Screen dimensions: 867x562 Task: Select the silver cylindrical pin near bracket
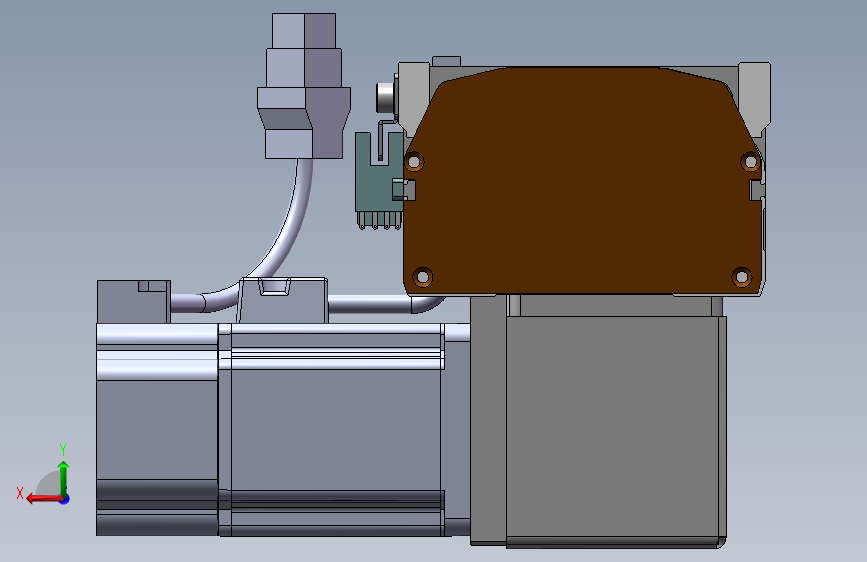[385, 97]
